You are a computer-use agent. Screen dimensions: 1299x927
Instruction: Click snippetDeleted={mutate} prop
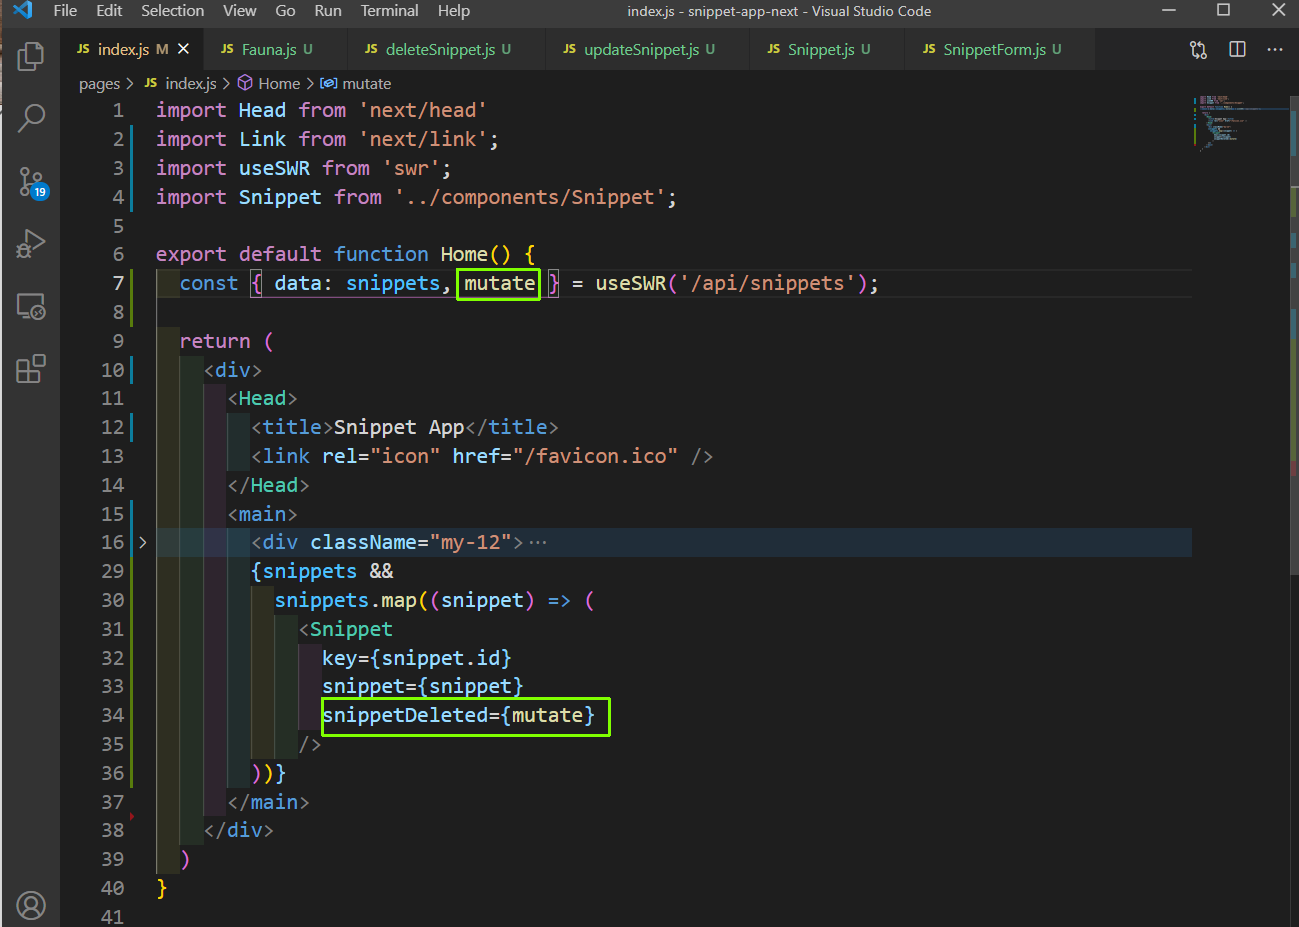(x=458, y=715)
